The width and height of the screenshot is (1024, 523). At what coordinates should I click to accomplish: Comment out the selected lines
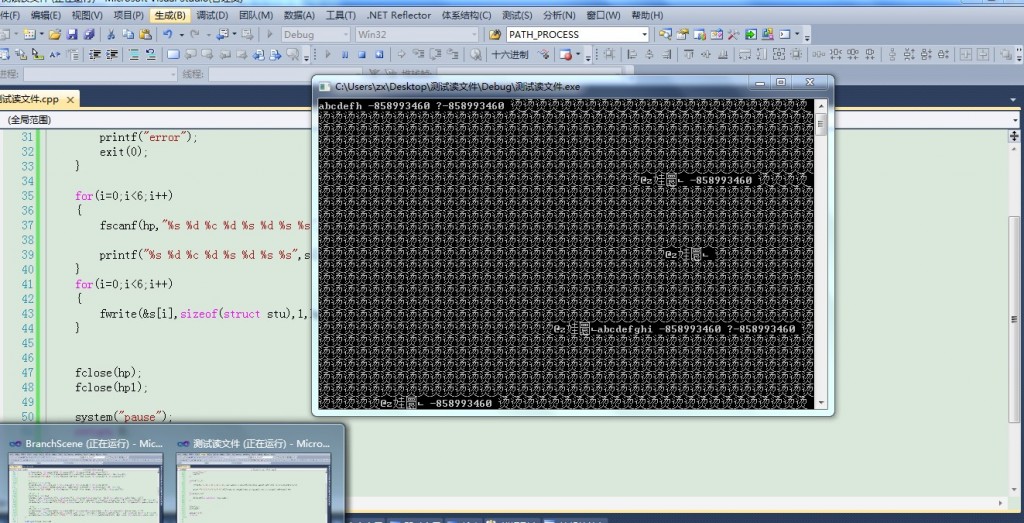coord(133,55)
